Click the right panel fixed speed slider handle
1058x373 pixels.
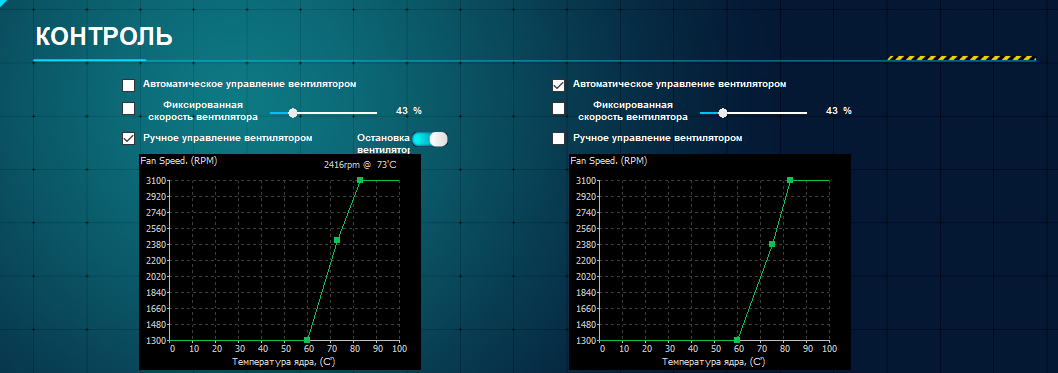pyautogui.click(x=723, y=113)
